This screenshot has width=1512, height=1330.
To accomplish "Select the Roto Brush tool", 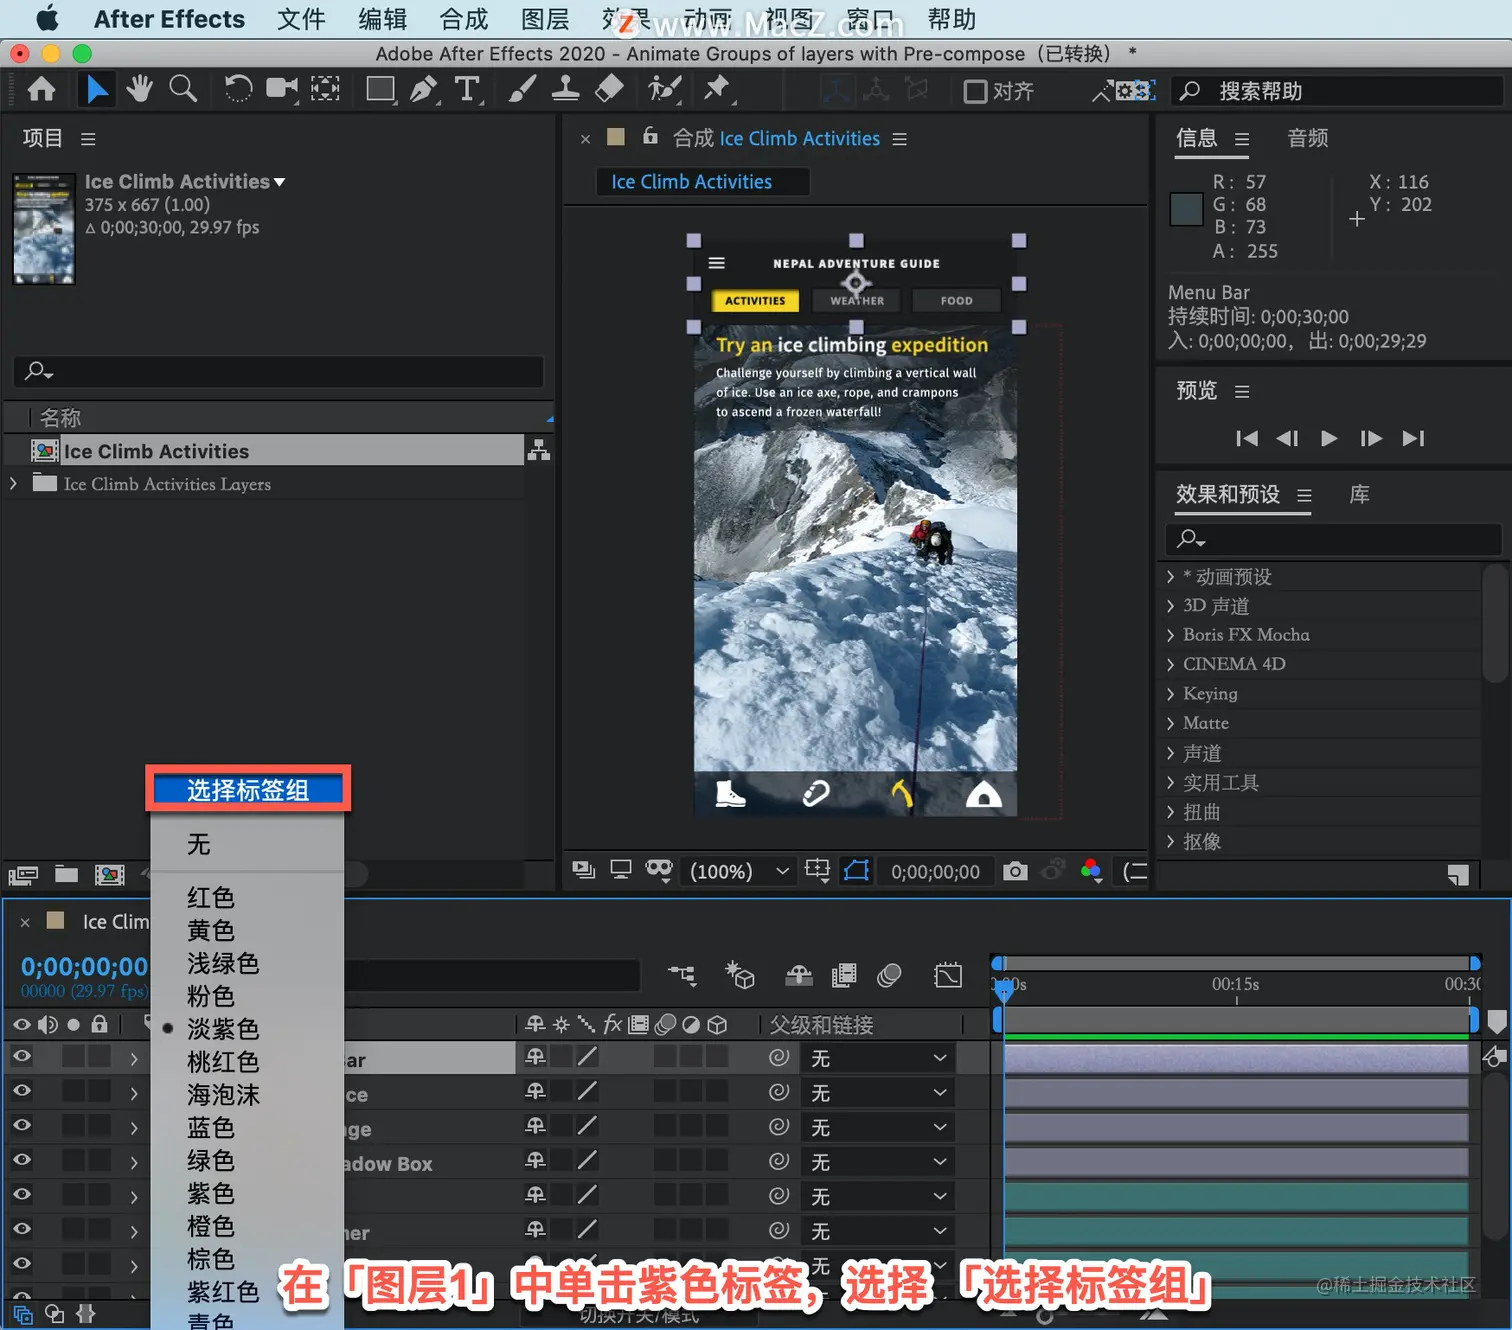I will pos(665,90).
